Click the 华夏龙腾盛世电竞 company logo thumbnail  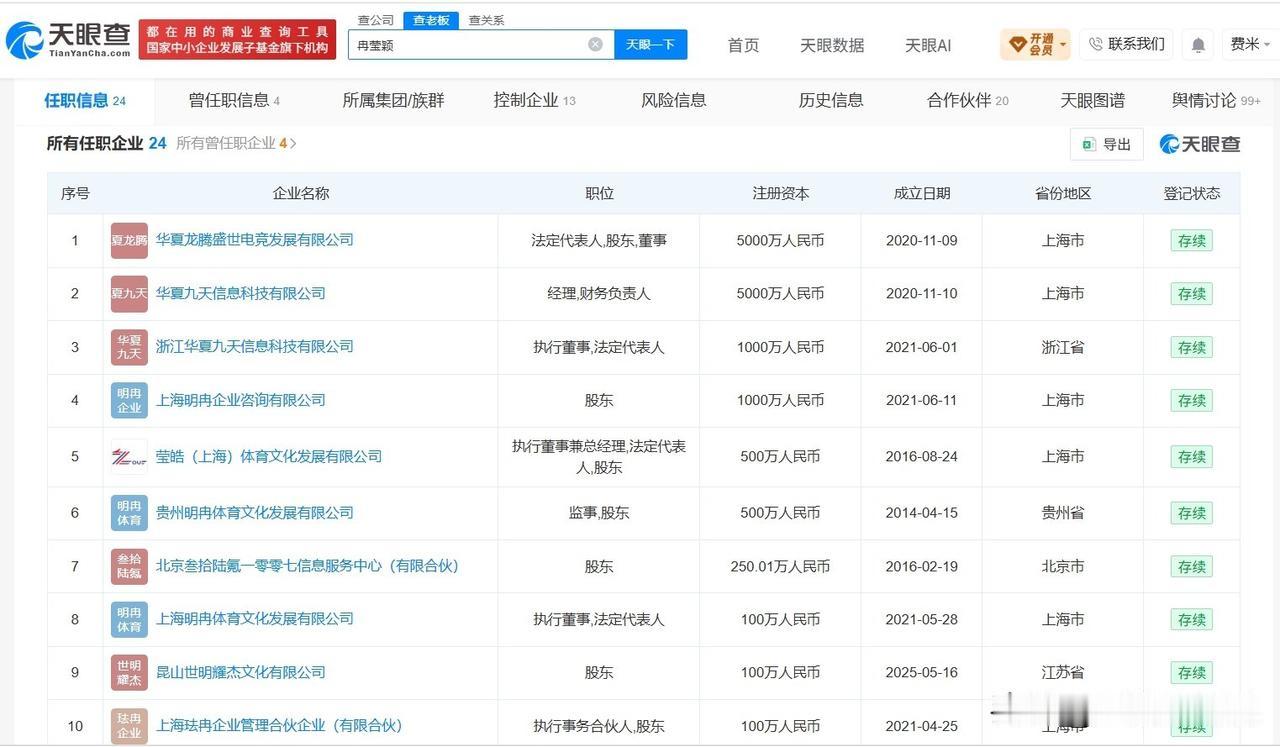[129, 241]
